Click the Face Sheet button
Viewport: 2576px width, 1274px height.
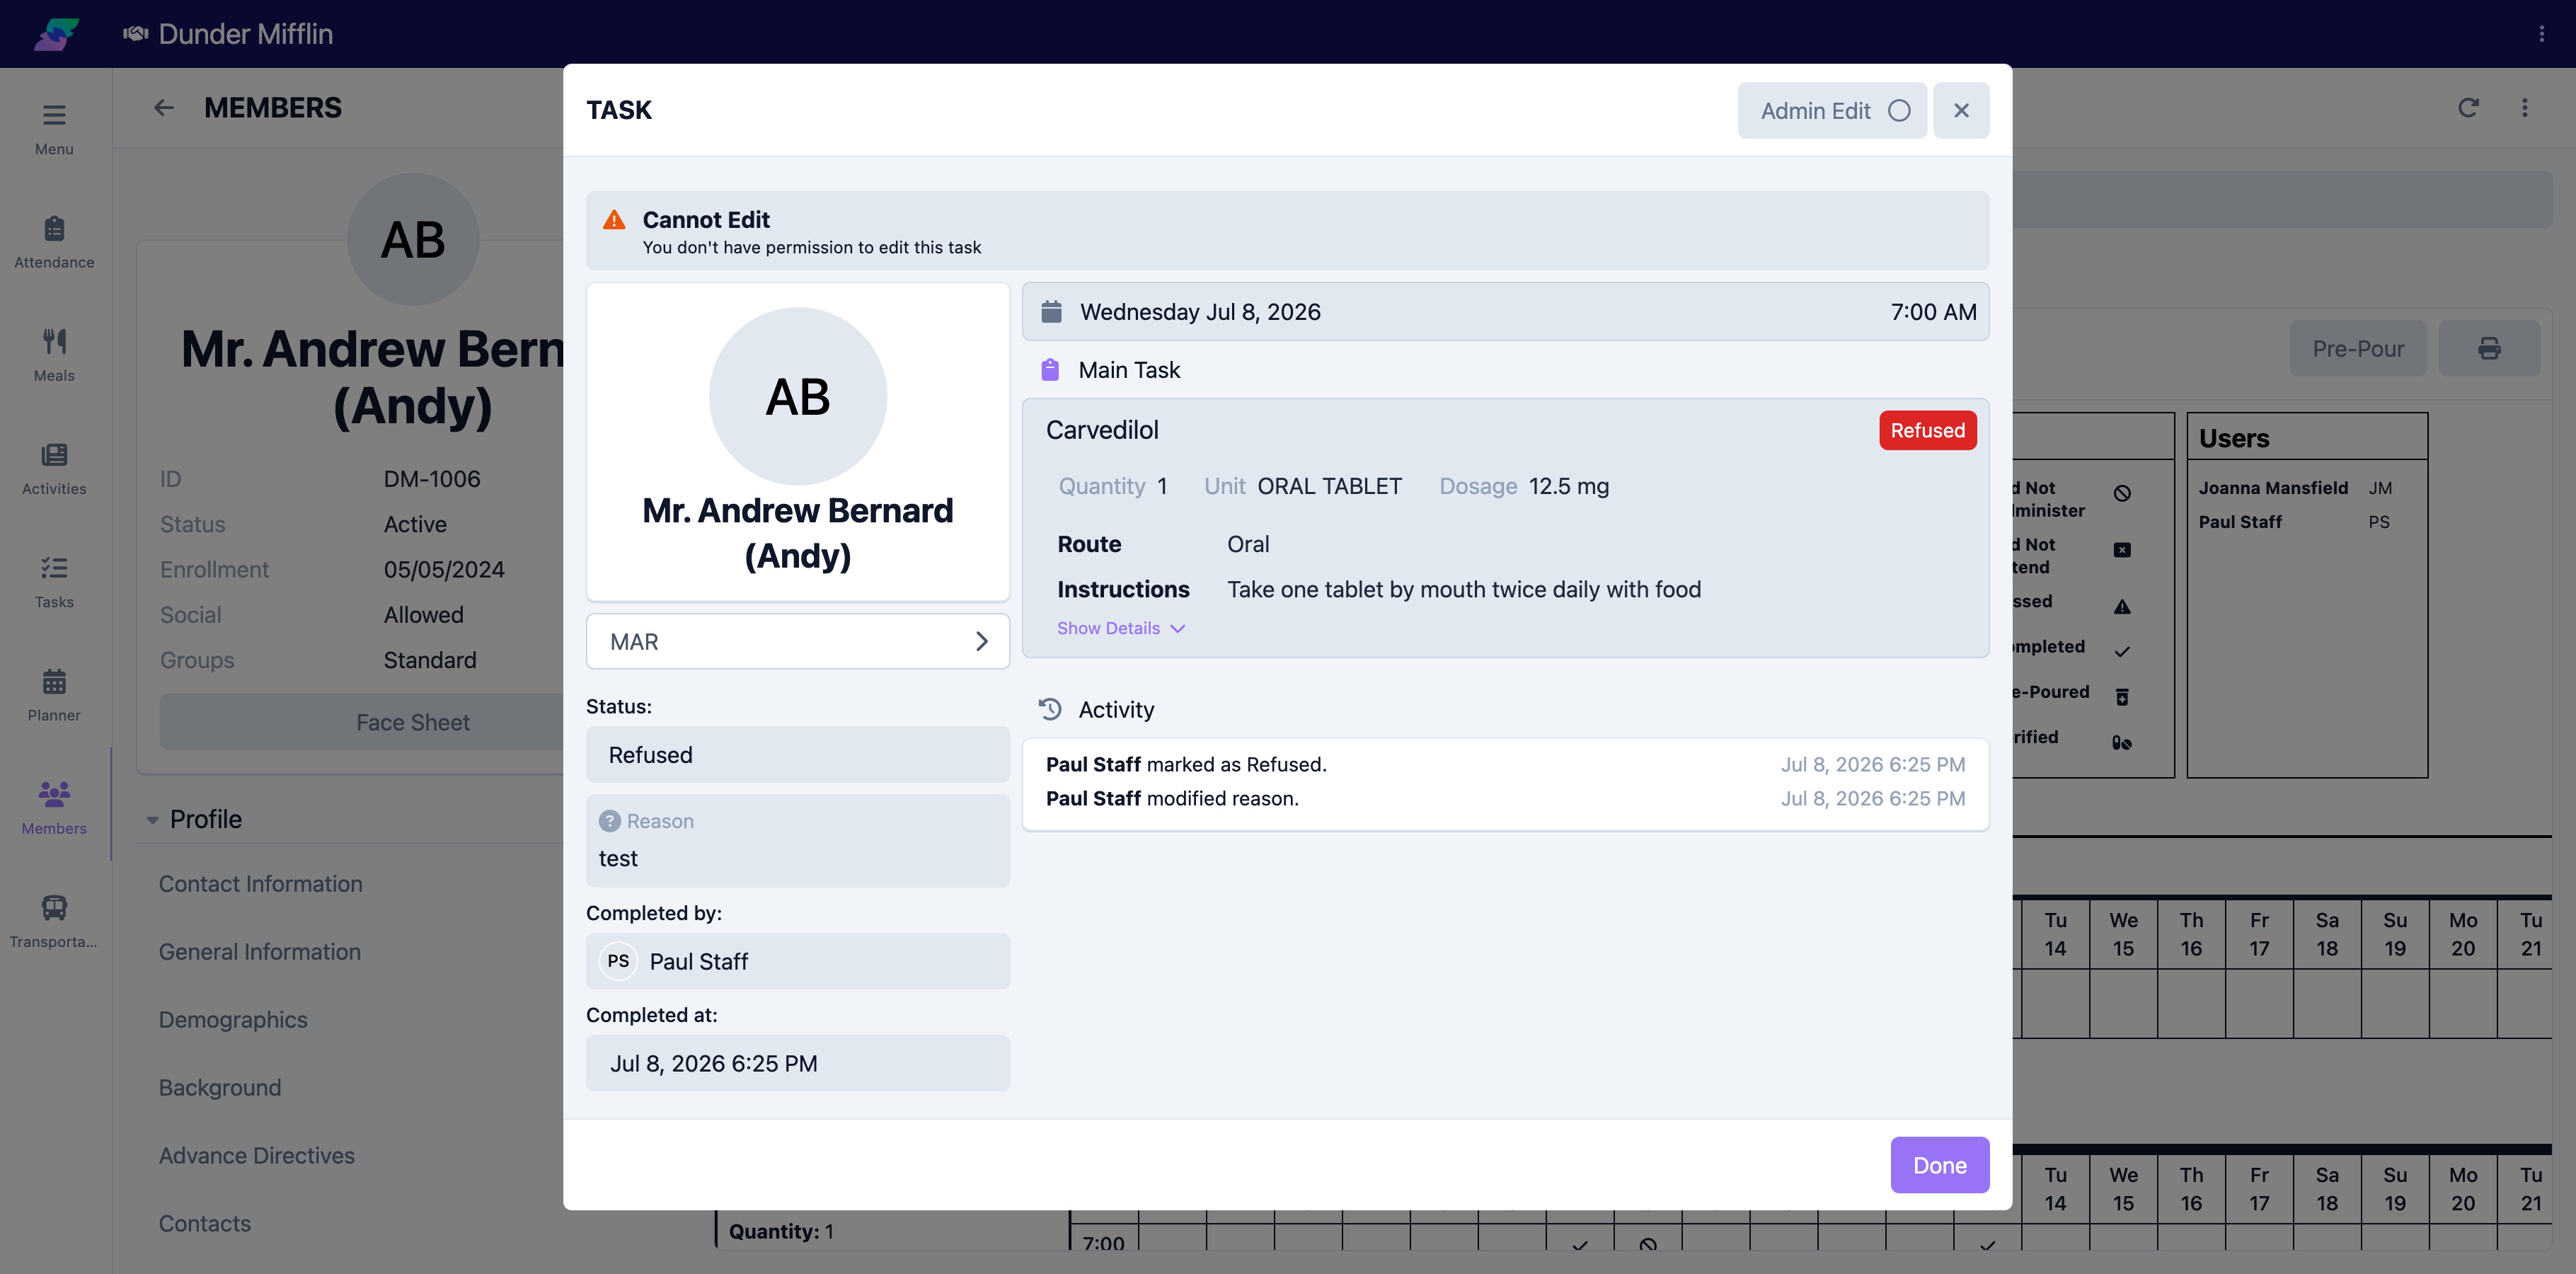[x=412, y=722]
